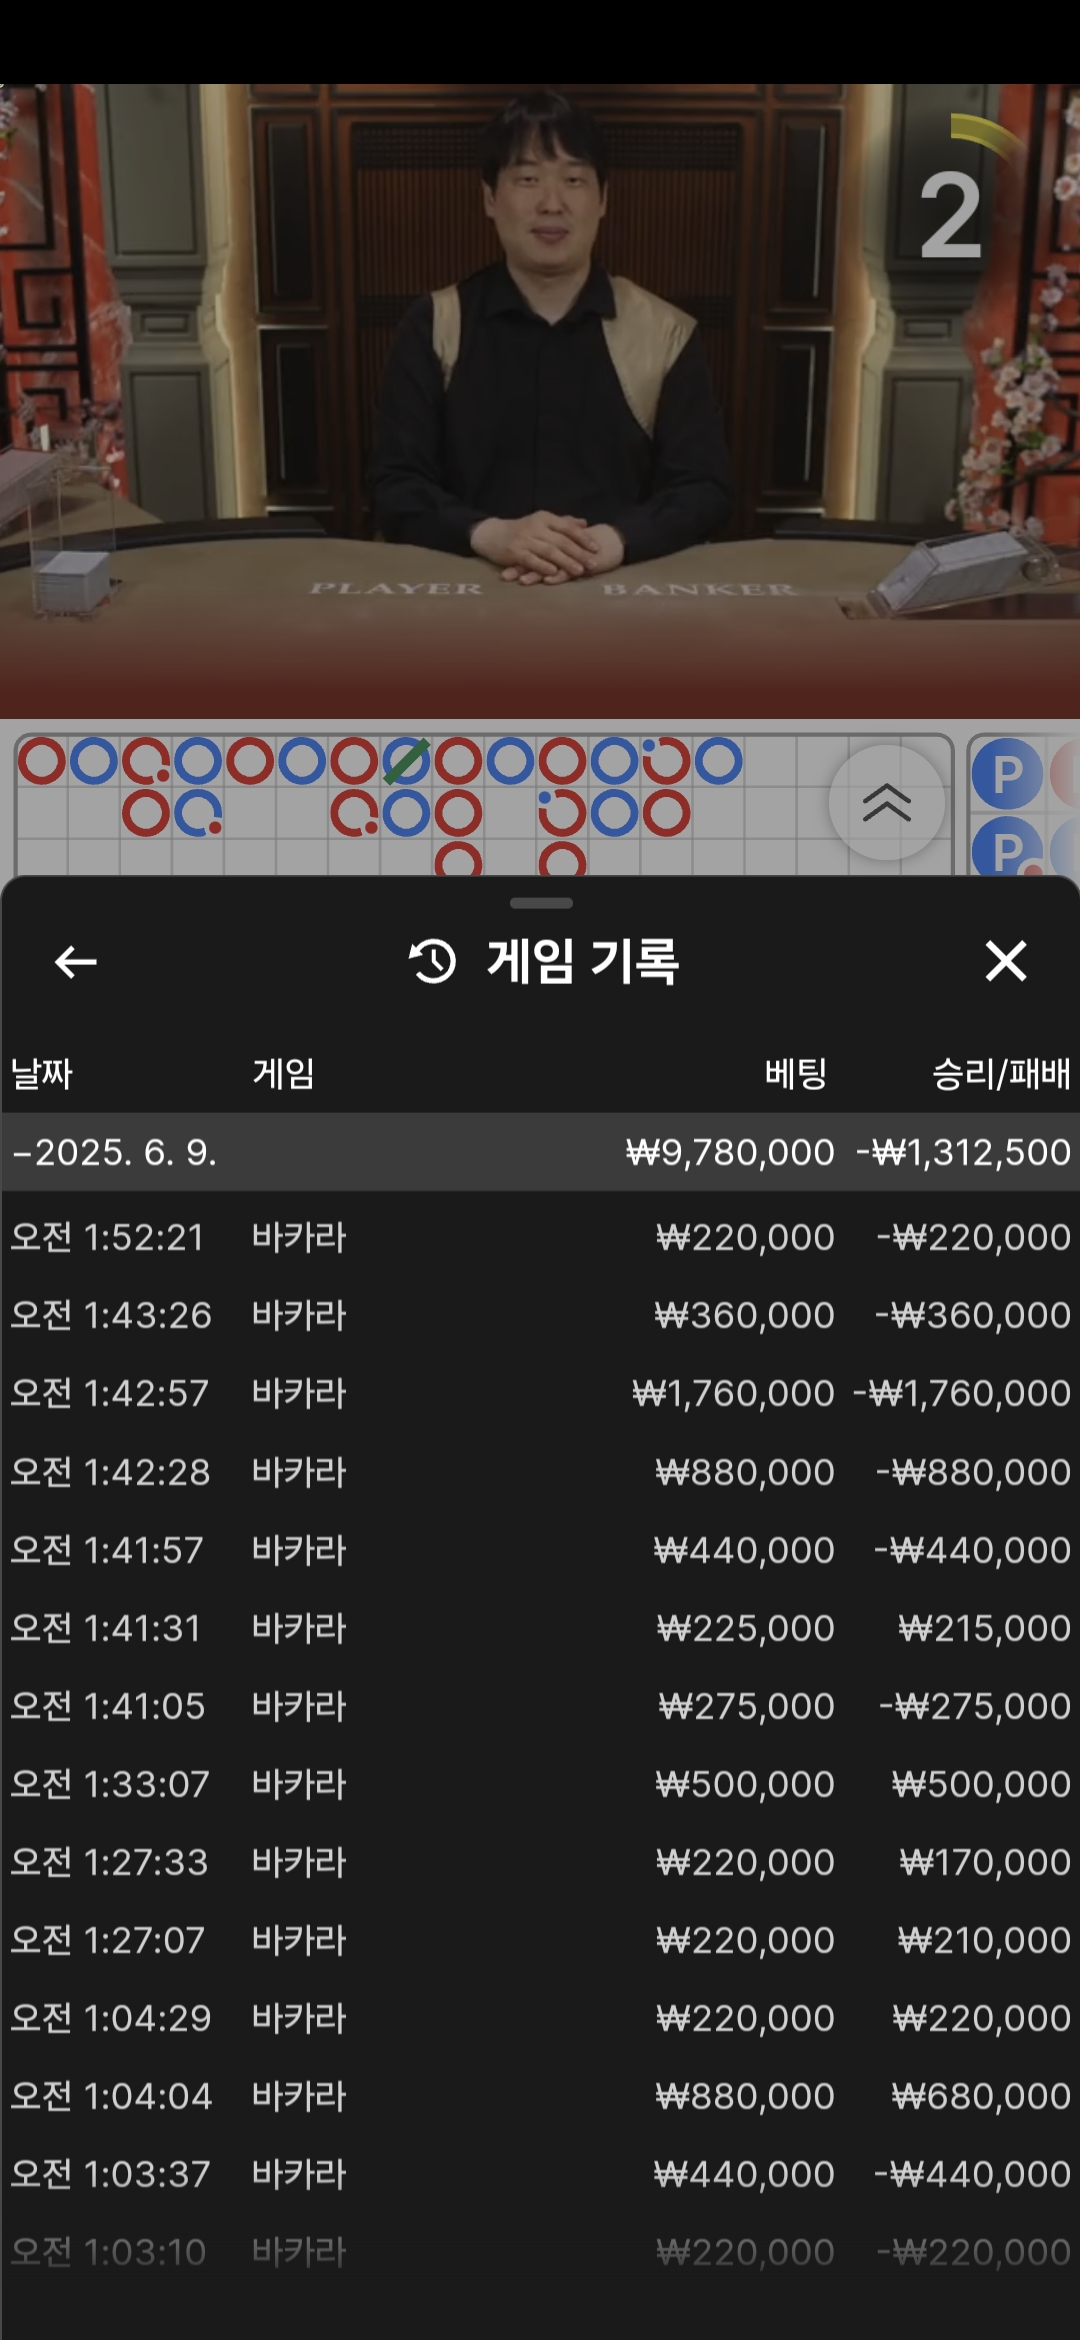Tap the blue circle with green slash
The width and height of the screenshot is (1080, 2340).
click(x=406, y=762)
